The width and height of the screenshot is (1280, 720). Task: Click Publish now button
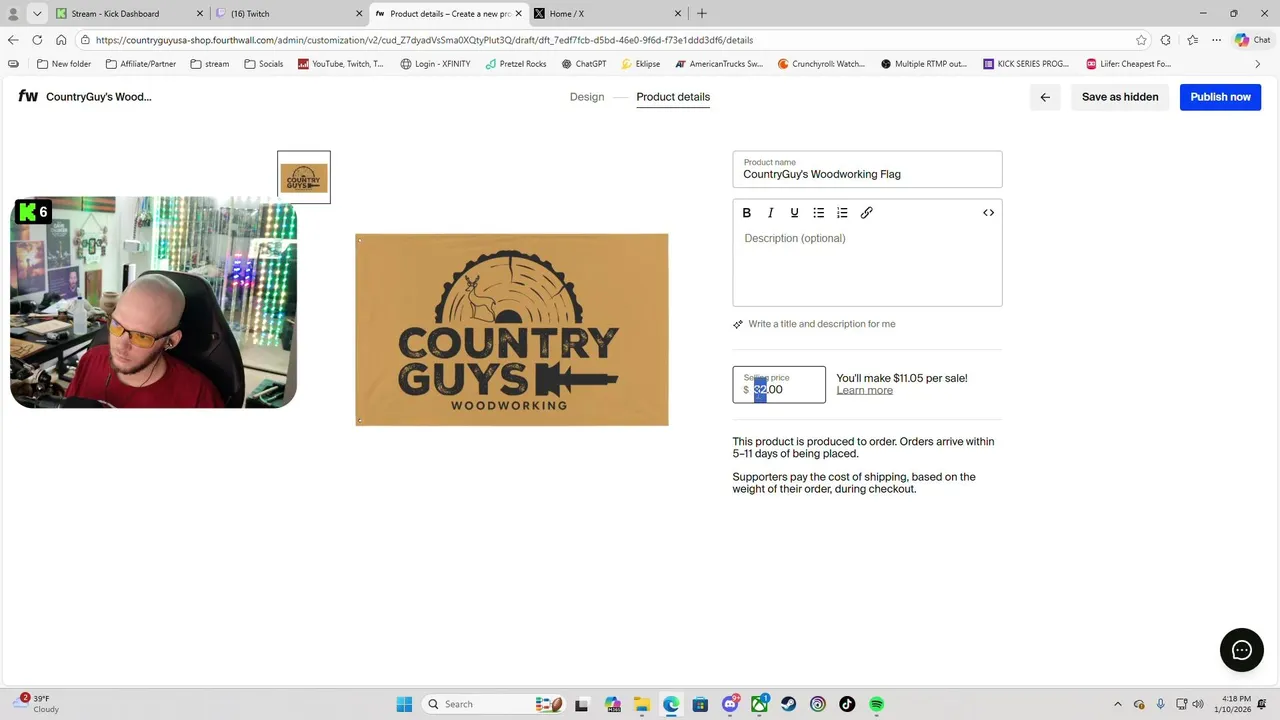[x=1220, y=97]
